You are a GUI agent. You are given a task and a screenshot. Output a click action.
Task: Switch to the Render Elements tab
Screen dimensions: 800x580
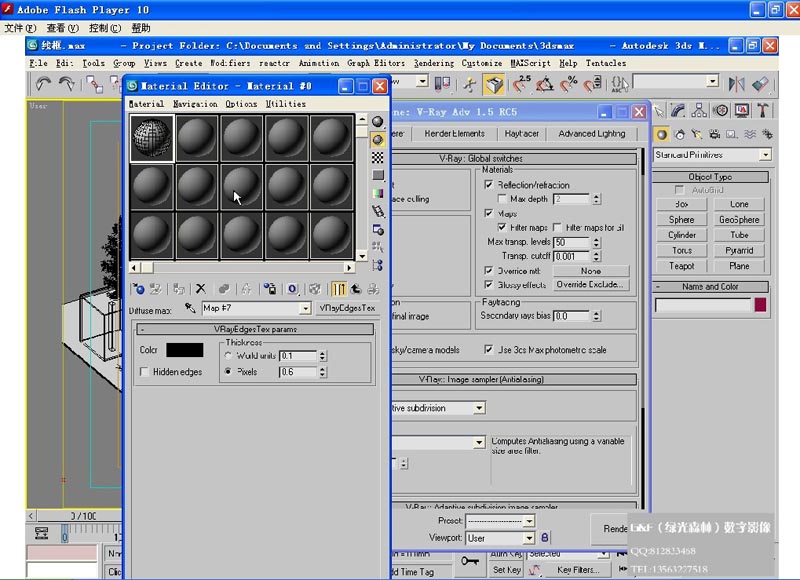coord(454,134)
